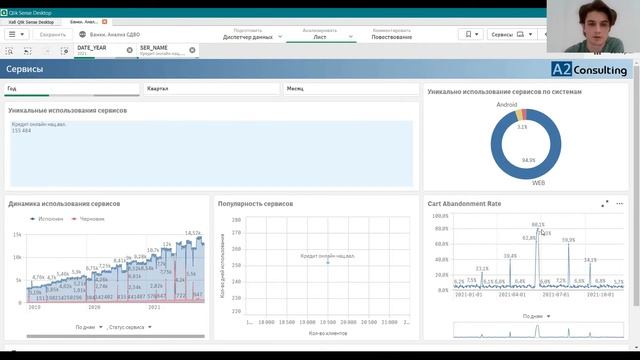Expand the Диспетчер данных dropdown chevron
This screenshot has width=640, height=360.
pyautogui.click(x=280, y=37)
